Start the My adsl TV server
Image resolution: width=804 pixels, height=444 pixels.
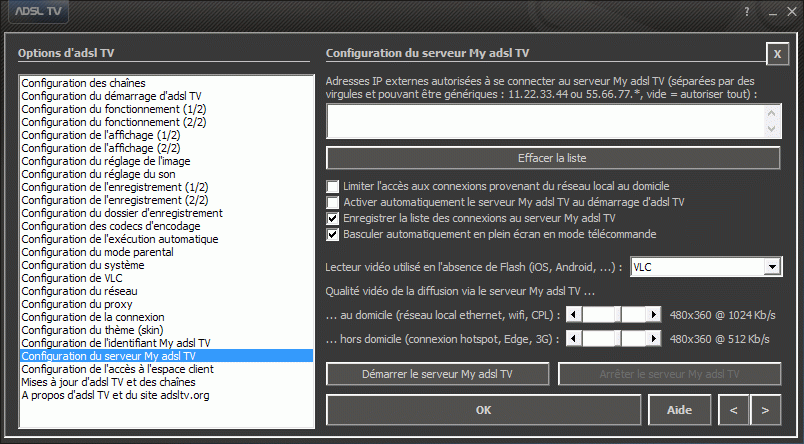coord(437,374)
